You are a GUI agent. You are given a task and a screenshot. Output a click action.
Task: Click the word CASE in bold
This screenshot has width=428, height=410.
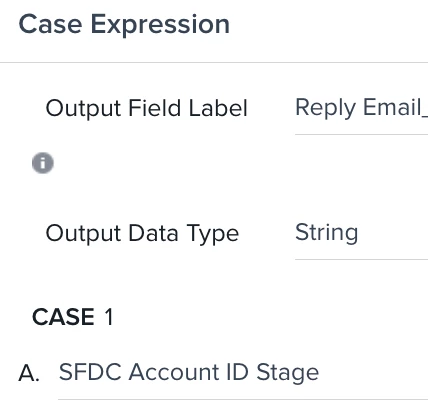[63, 317]
